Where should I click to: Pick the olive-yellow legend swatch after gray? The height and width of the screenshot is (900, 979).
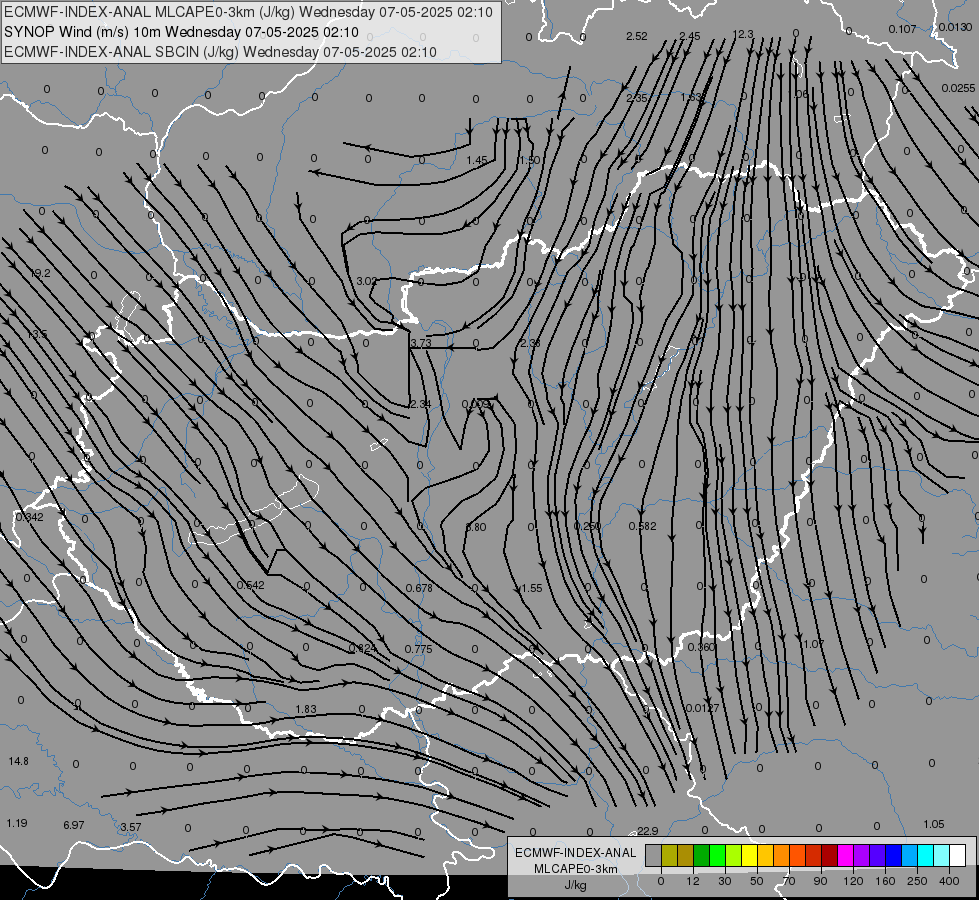669,855
